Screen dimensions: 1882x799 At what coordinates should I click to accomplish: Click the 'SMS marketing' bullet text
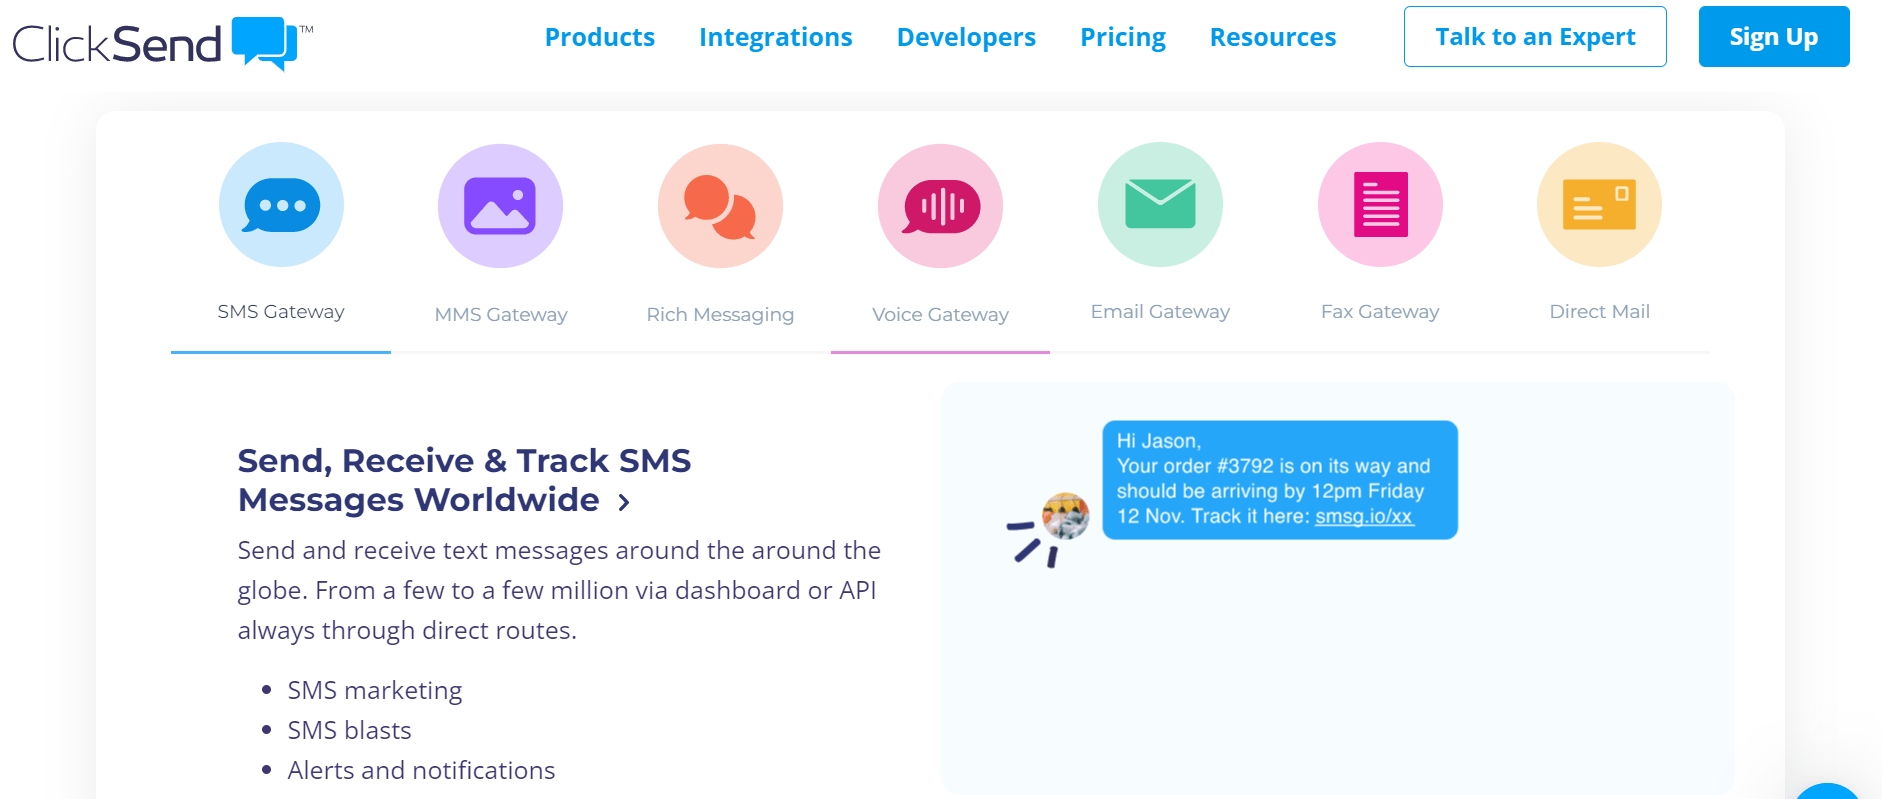375,691
